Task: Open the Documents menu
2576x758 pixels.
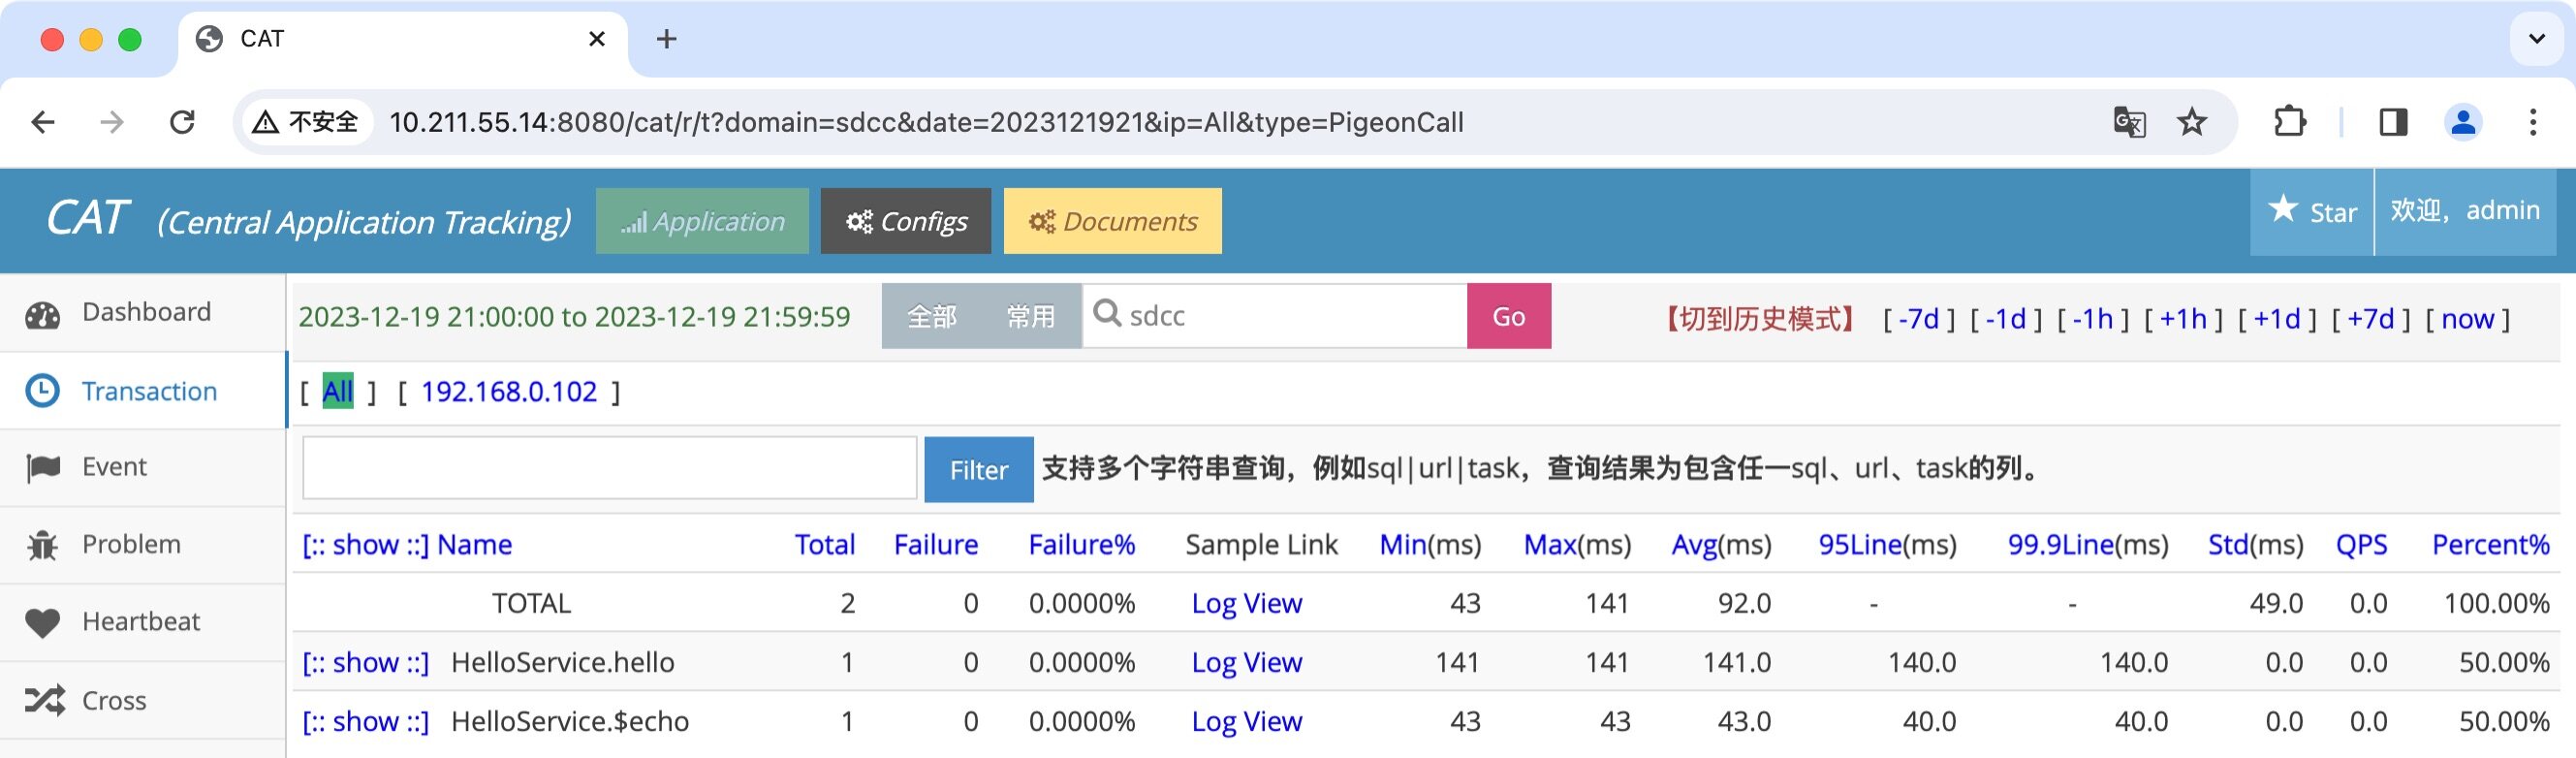Action: coord(1112,221)
